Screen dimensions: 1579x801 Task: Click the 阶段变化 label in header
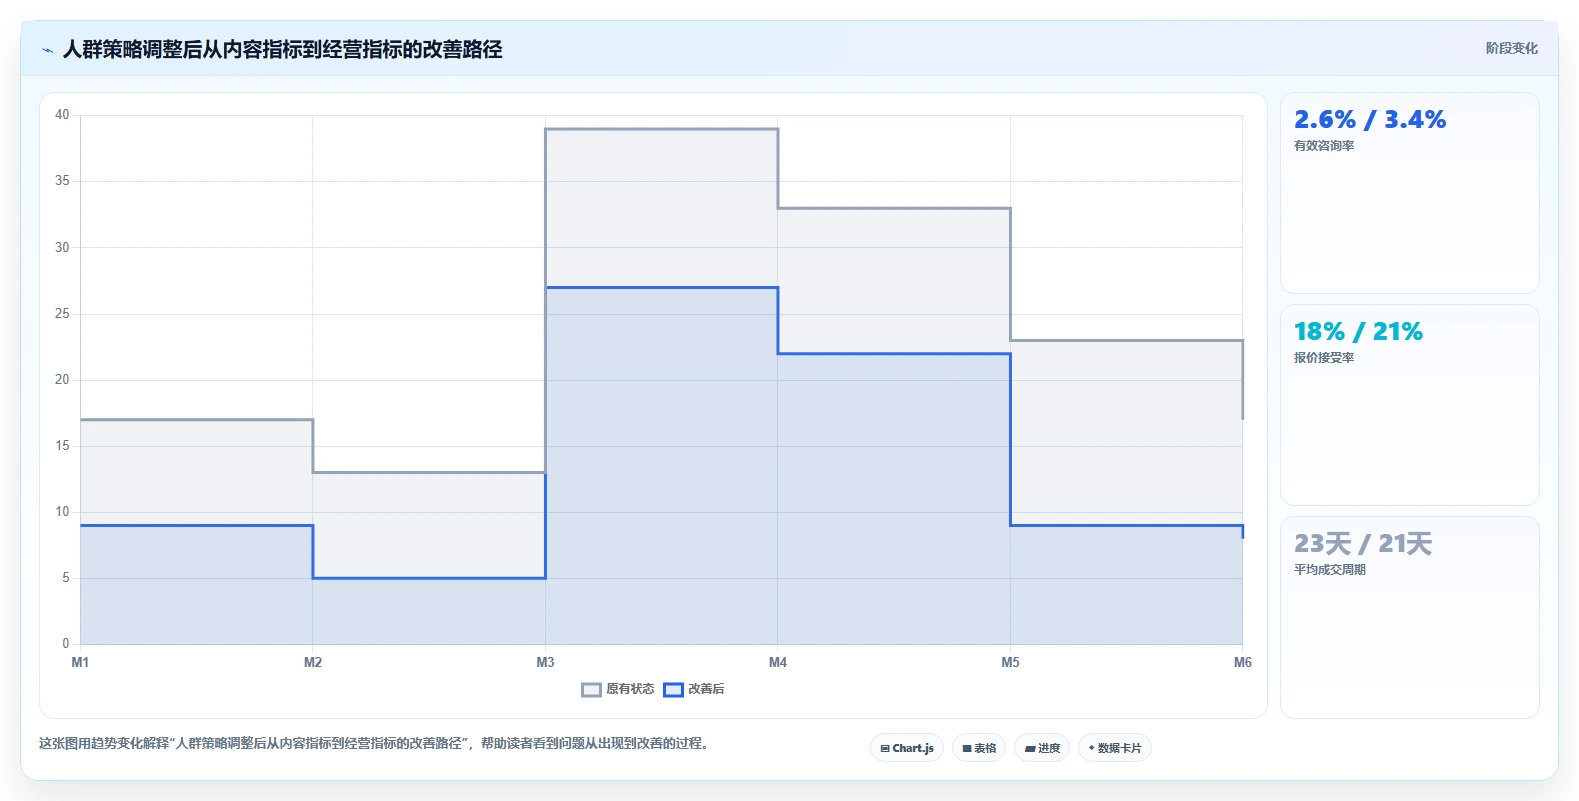point(1511,48)
